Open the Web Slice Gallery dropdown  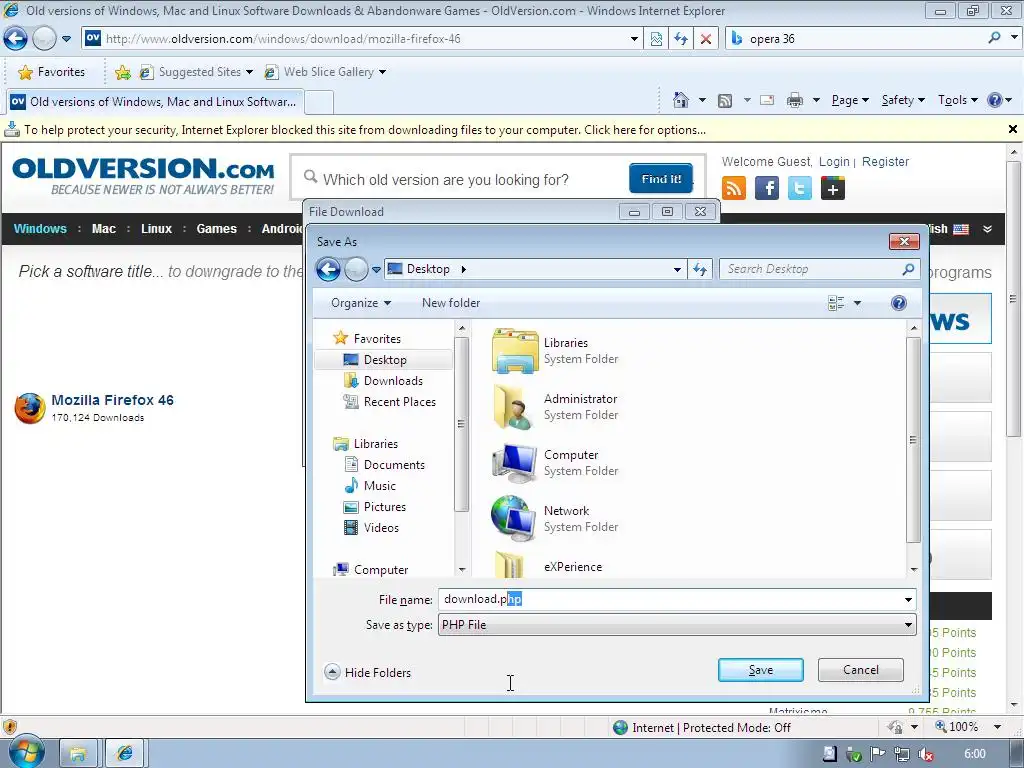(382, 72)
